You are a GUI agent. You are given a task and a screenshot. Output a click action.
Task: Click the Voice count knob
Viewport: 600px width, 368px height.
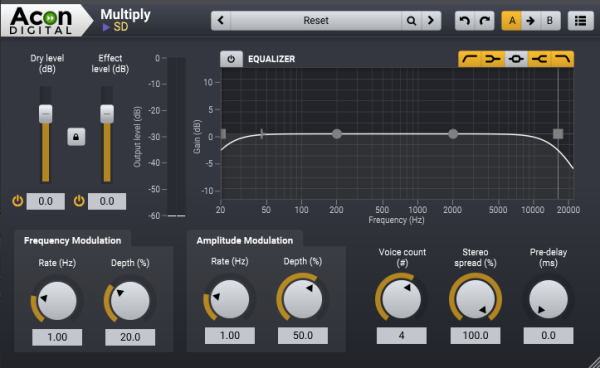(401, 299)
